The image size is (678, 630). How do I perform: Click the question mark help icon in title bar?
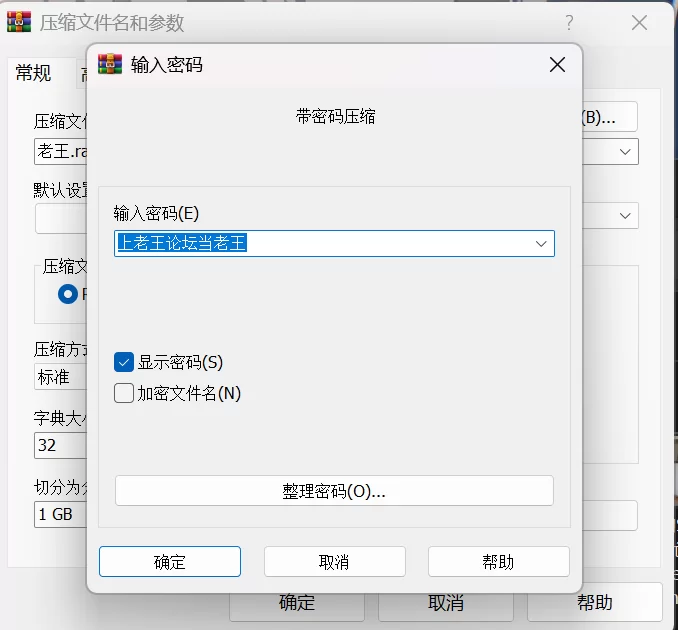click(569, 23)
